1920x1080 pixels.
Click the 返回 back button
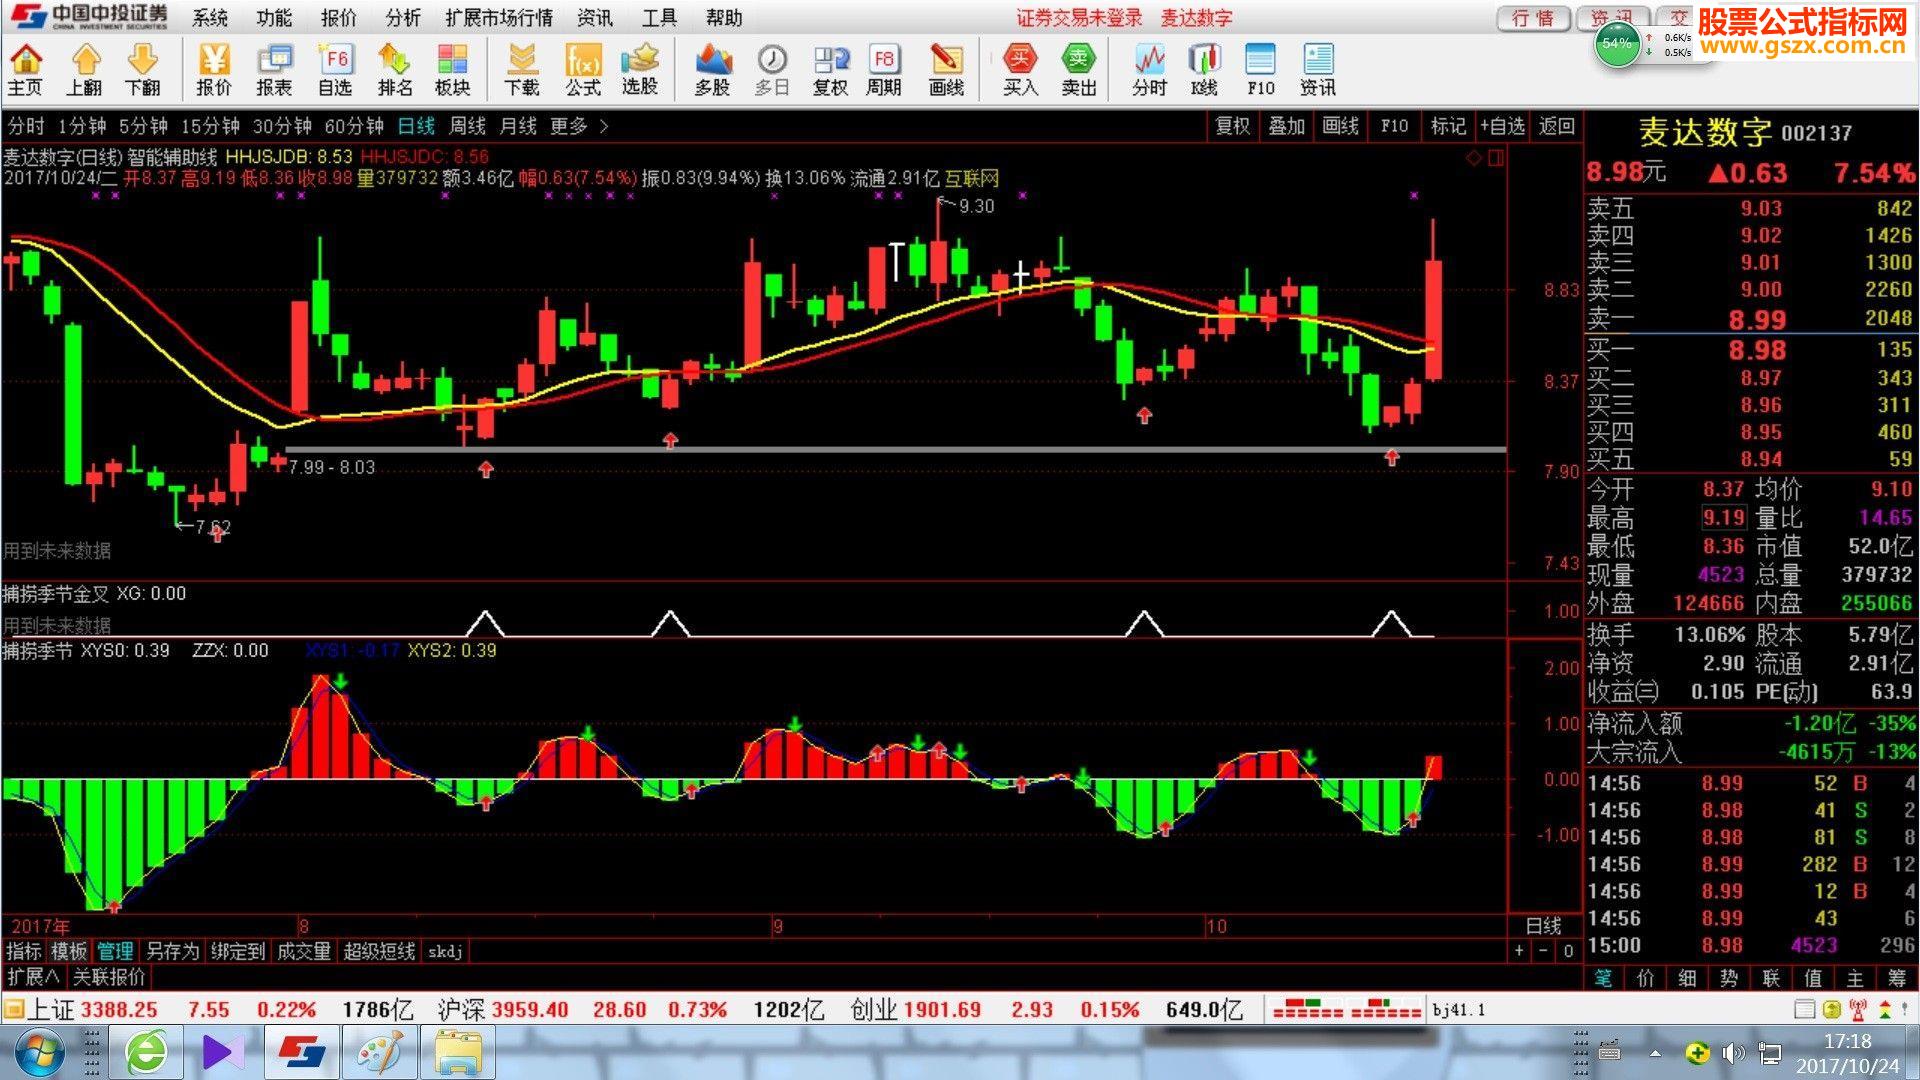tap(1556, 126)
